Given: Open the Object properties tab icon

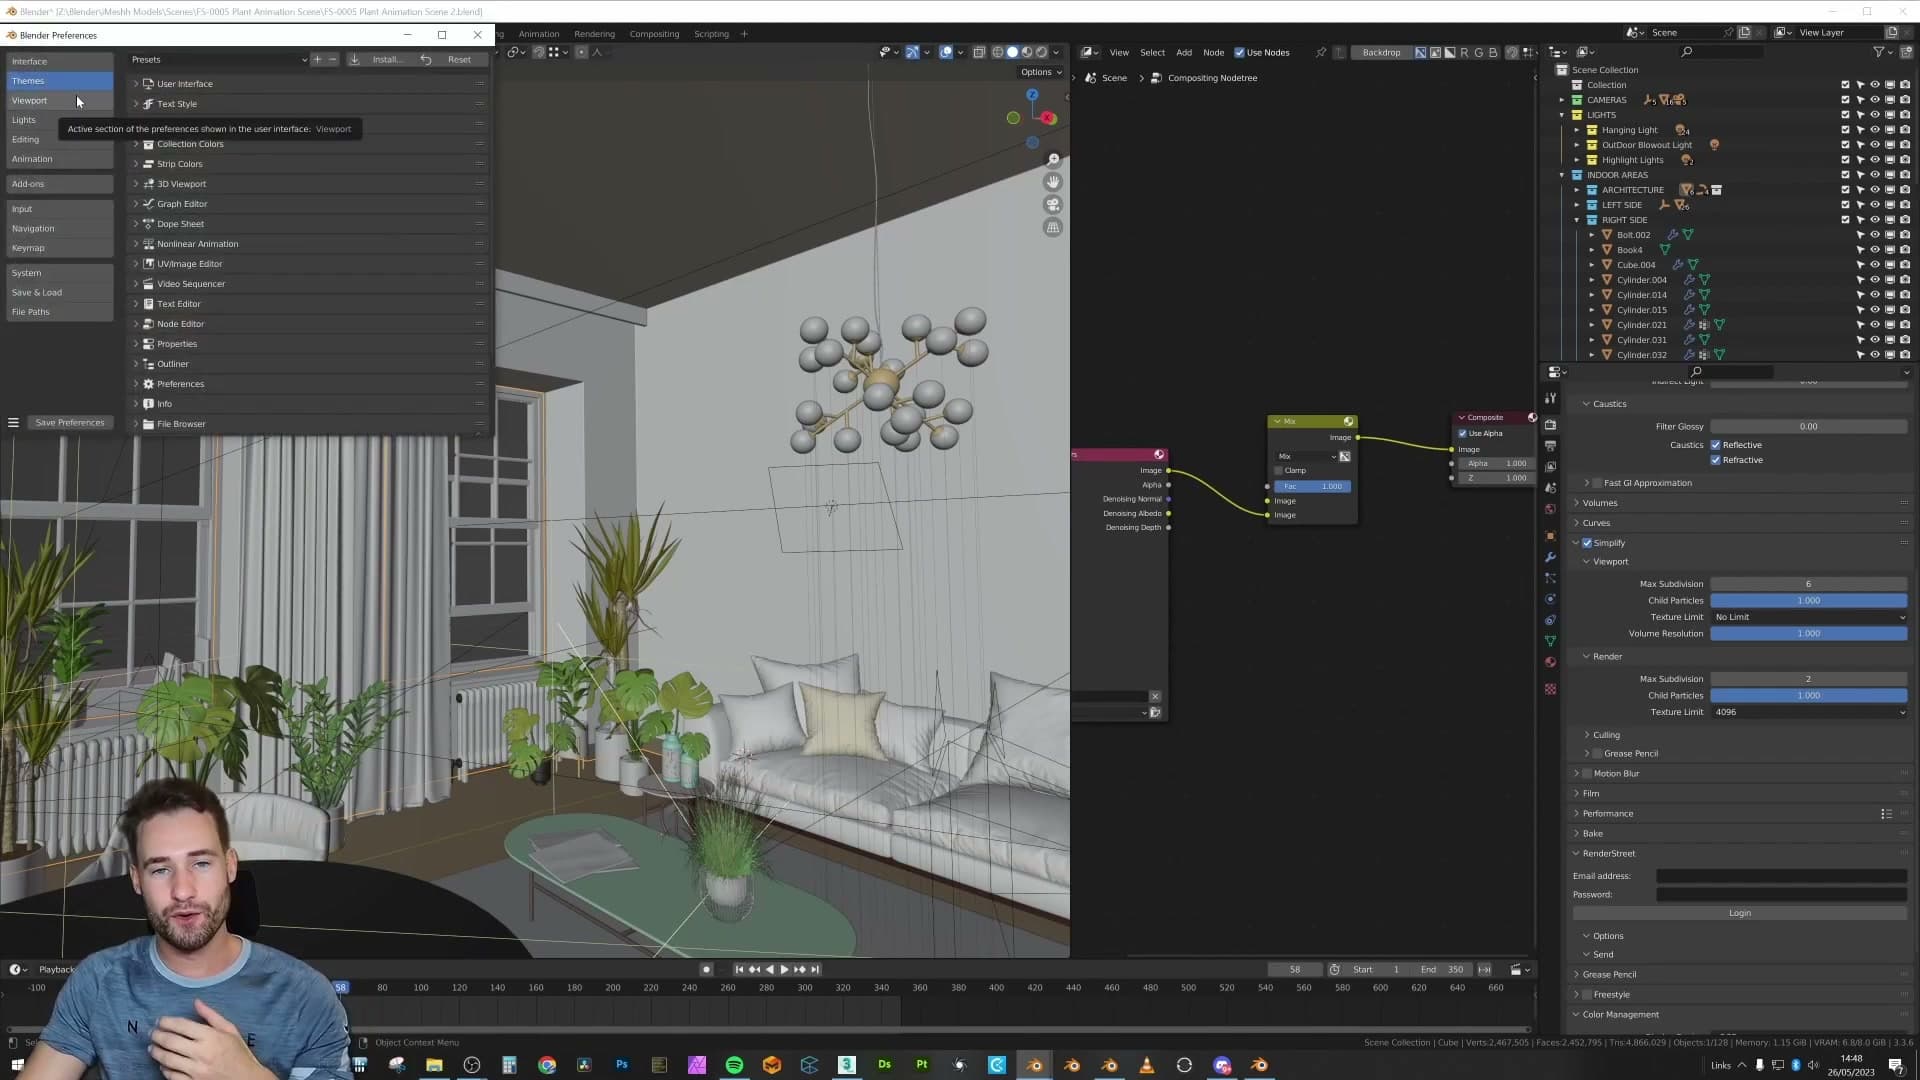Looking at the screenshot, I should 1550,536.
